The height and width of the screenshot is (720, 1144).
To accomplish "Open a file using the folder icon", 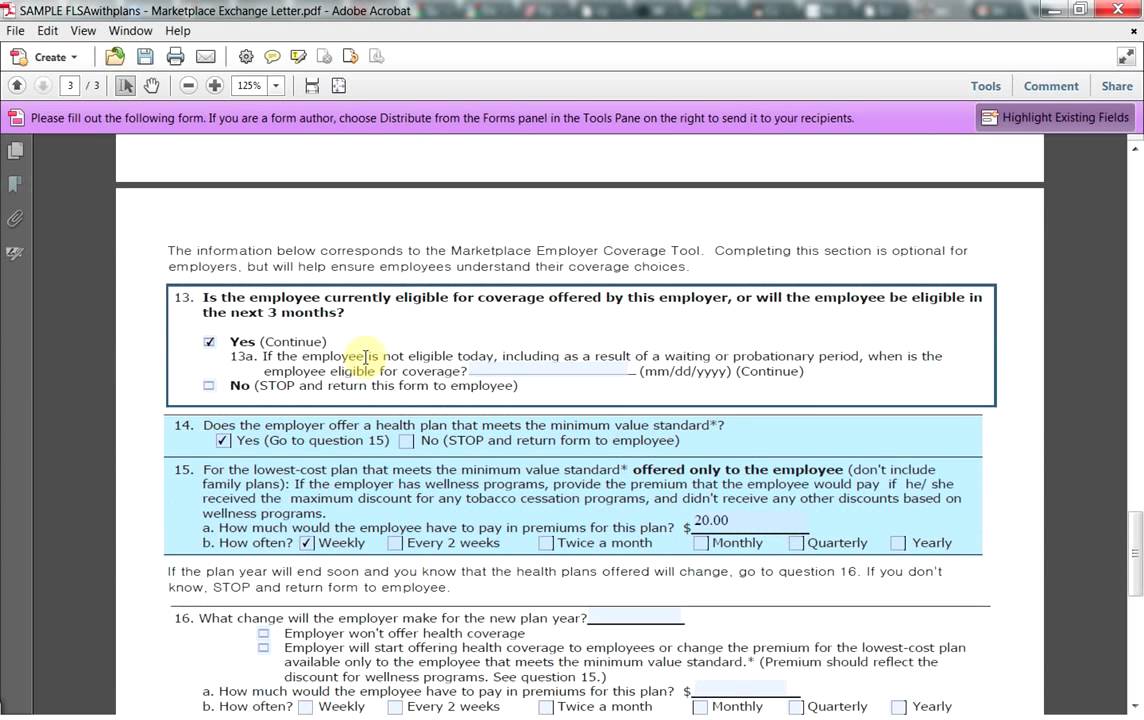I will [x=115, y=57].
